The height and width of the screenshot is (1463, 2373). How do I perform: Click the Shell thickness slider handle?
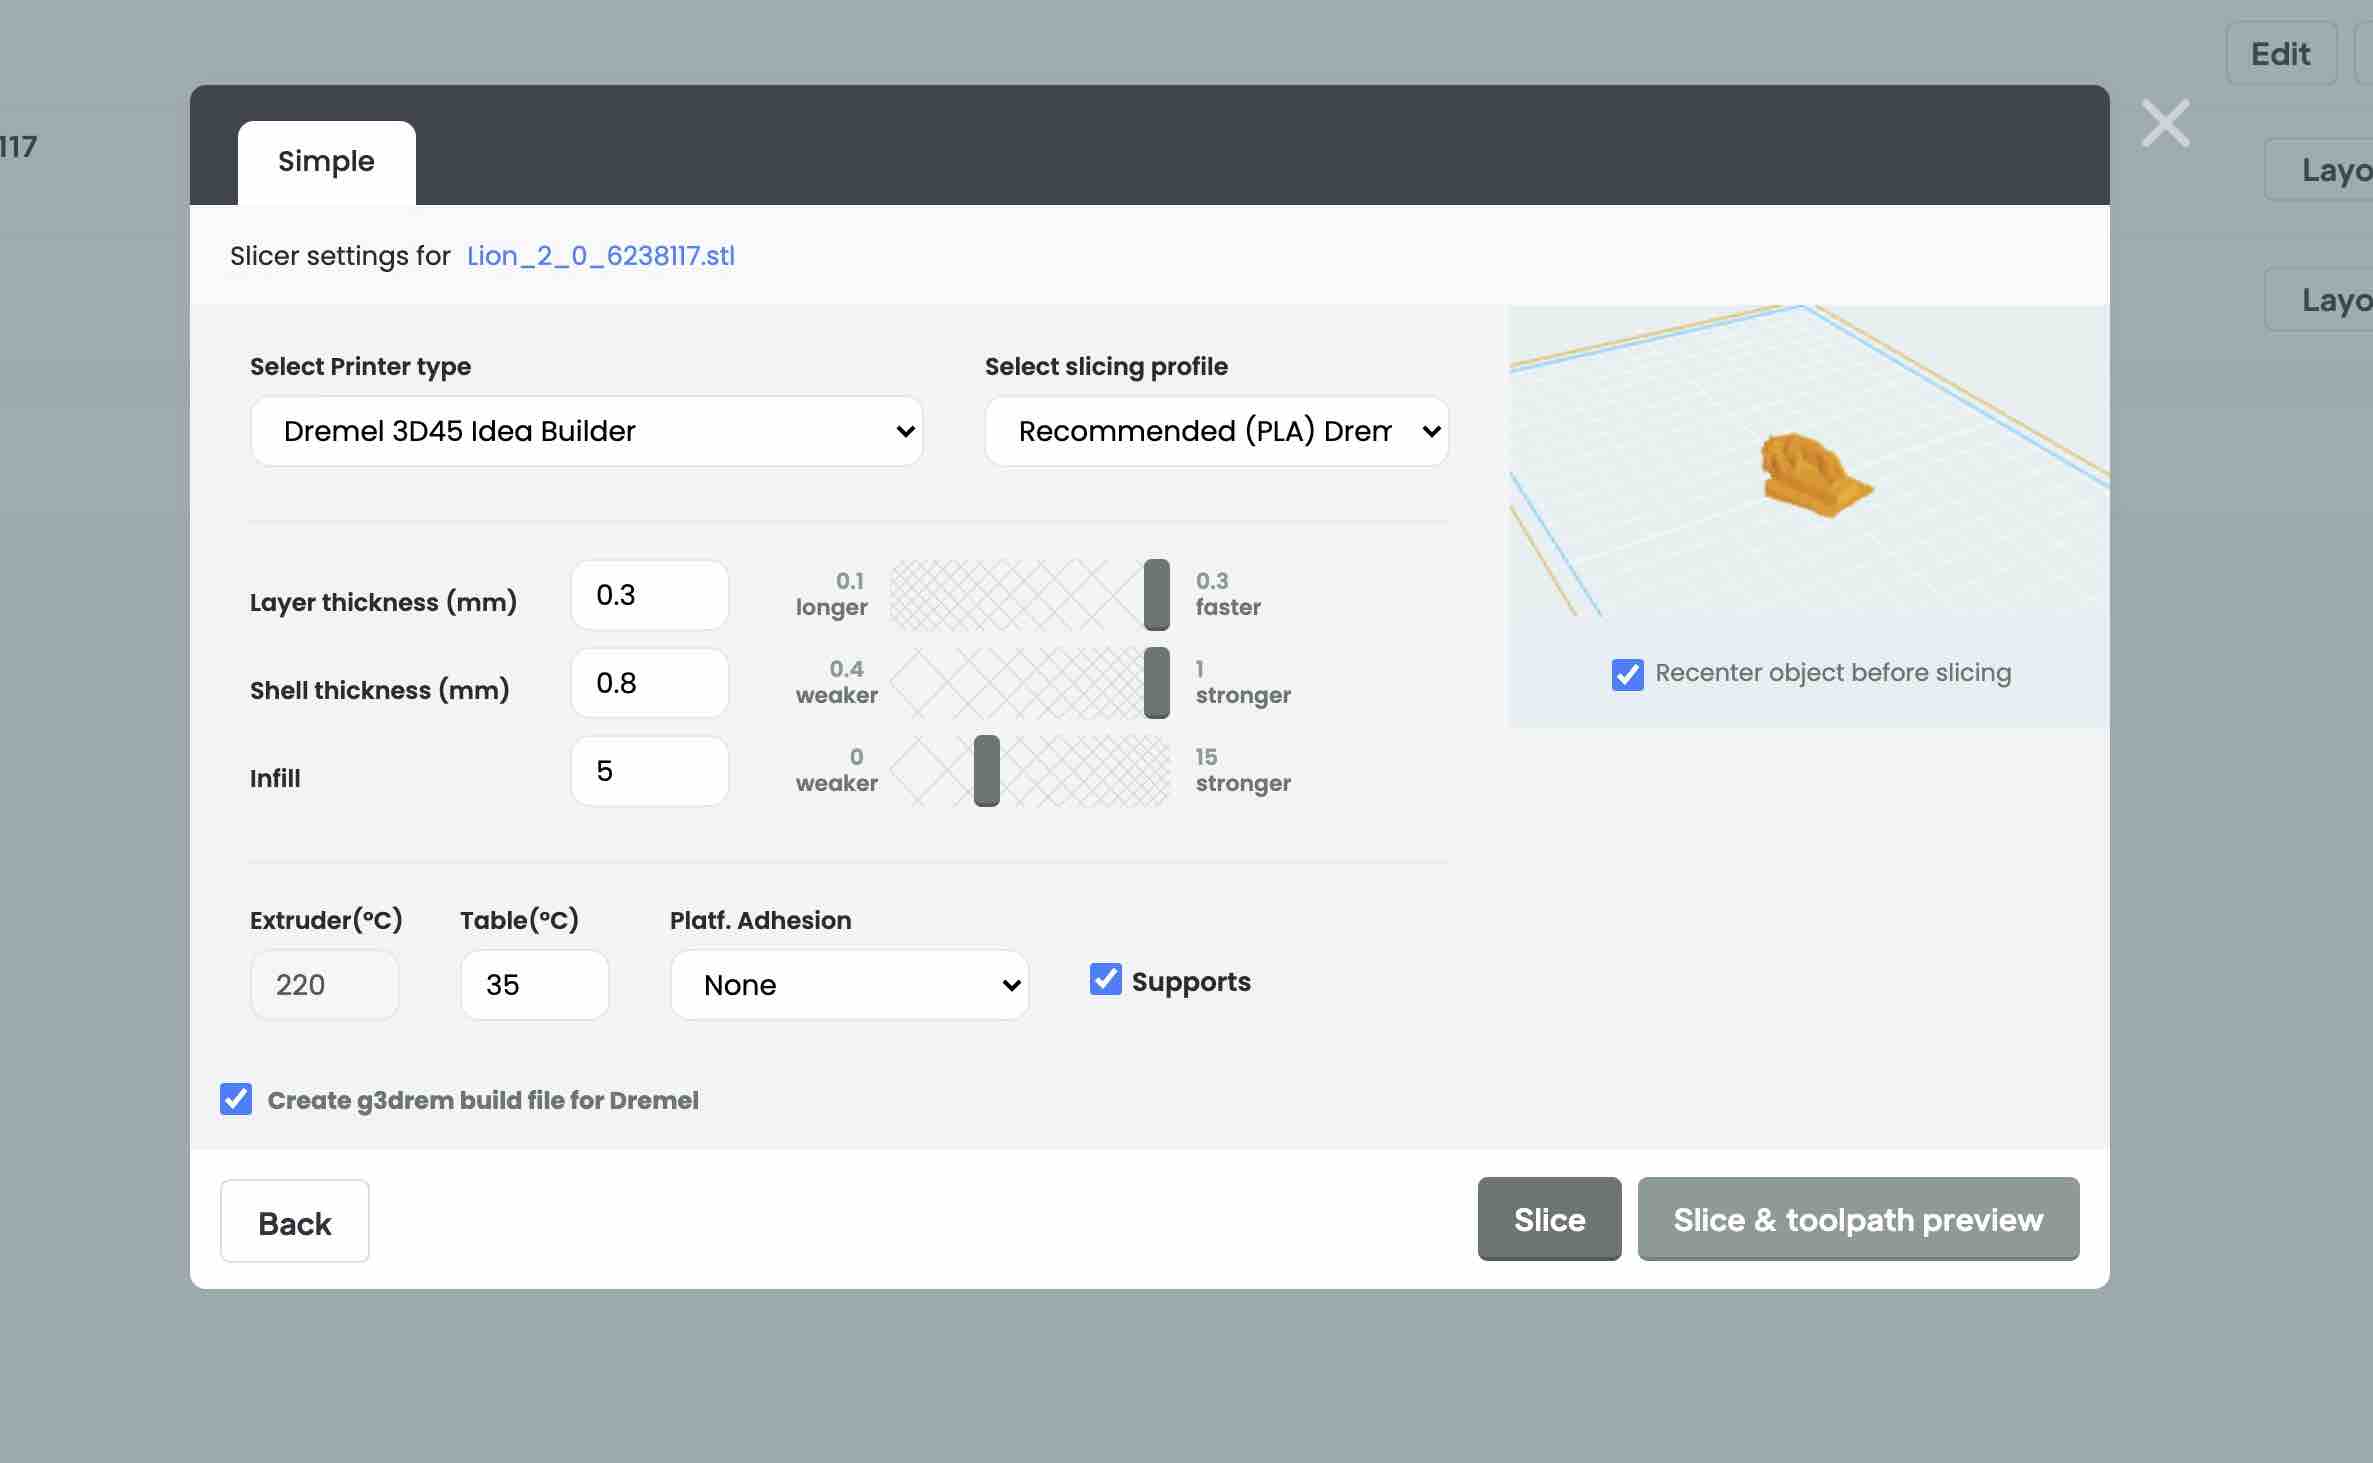click(1156, 683)
